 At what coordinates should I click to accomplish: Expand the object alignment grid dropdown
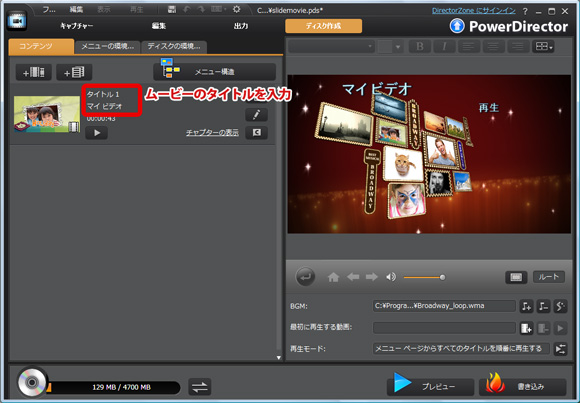coord(543,47)
